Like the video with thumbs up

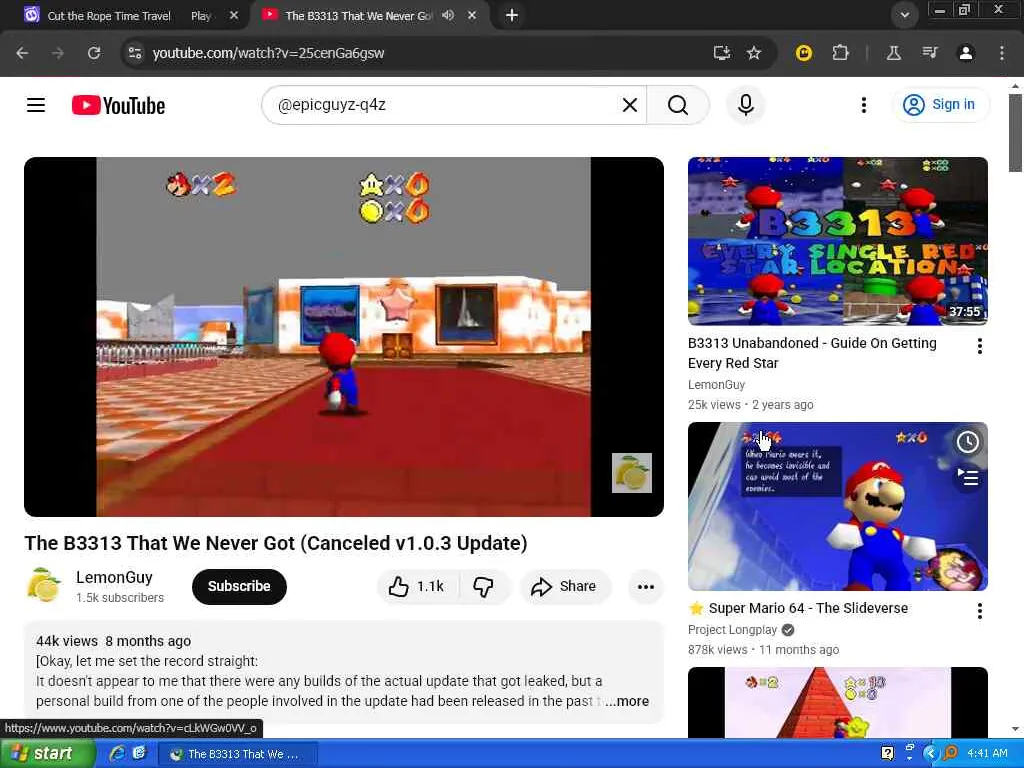click(417, 586)
